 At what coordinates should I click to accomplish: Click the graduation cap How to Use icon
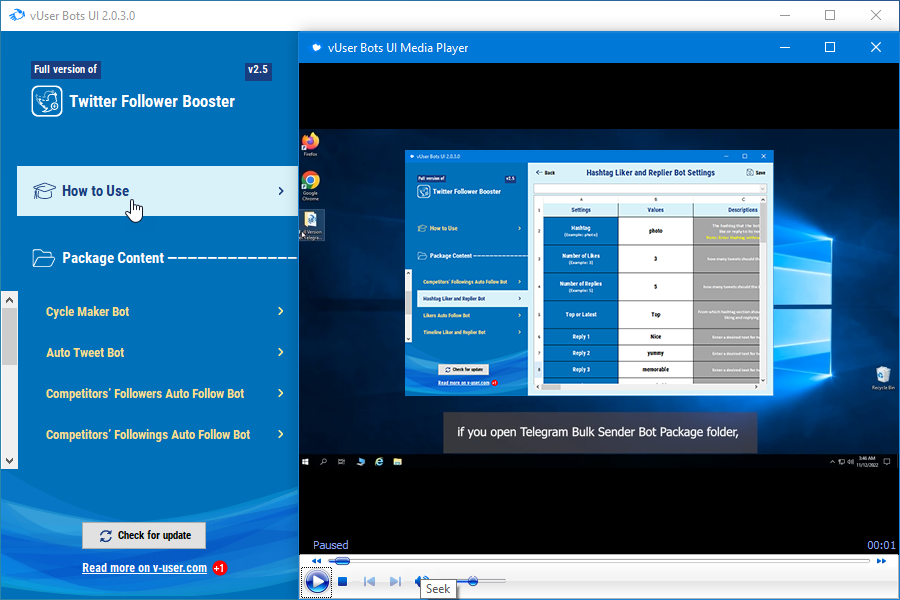[x=44, y=191]
